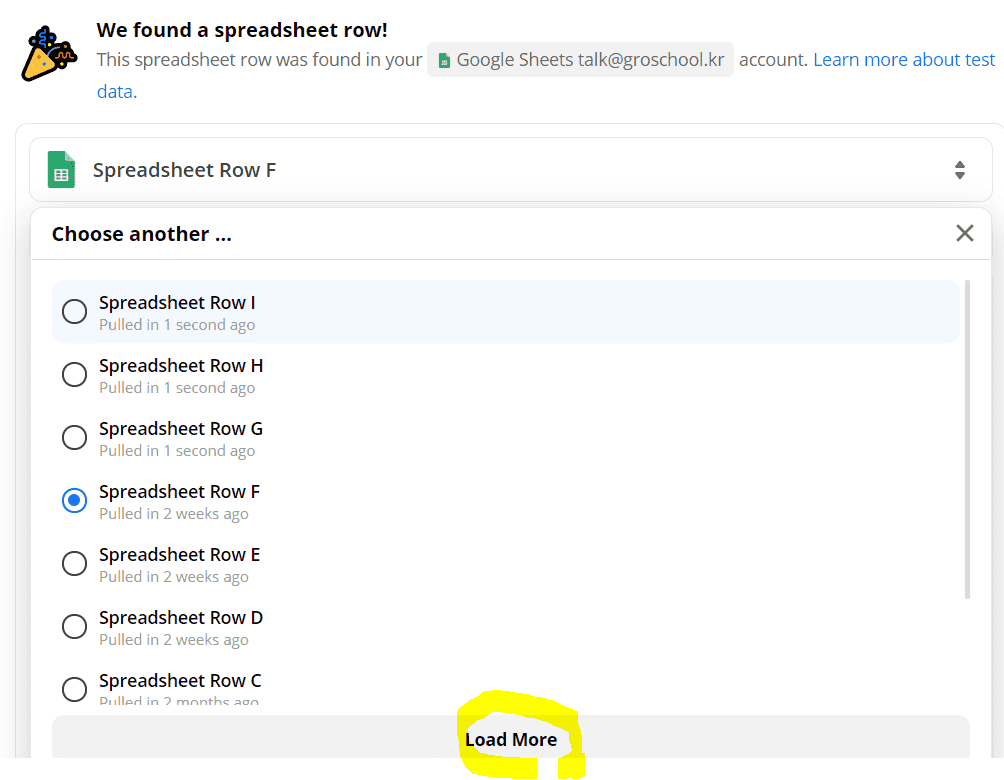The image size is (1004, 780).
Task: Click the 'Spreadsheet Row I' label text
Action: (x=177, y=302)
